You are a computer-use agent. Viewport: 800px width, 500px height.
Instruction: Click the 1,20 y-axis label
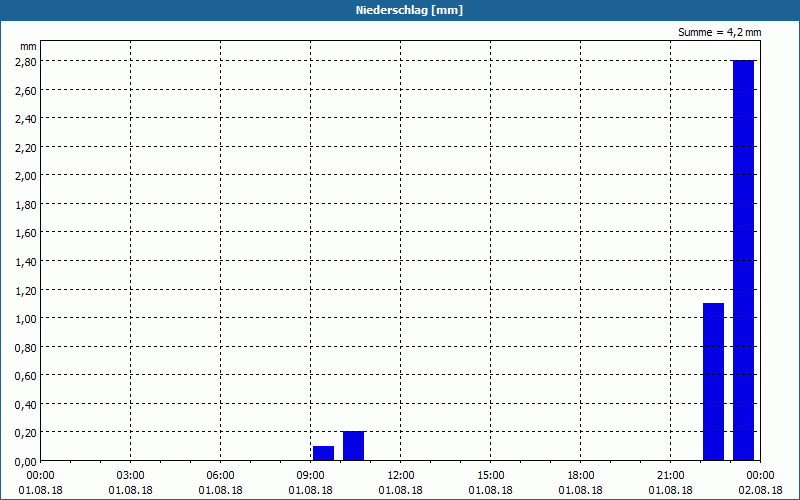click(x=28, y=290)
